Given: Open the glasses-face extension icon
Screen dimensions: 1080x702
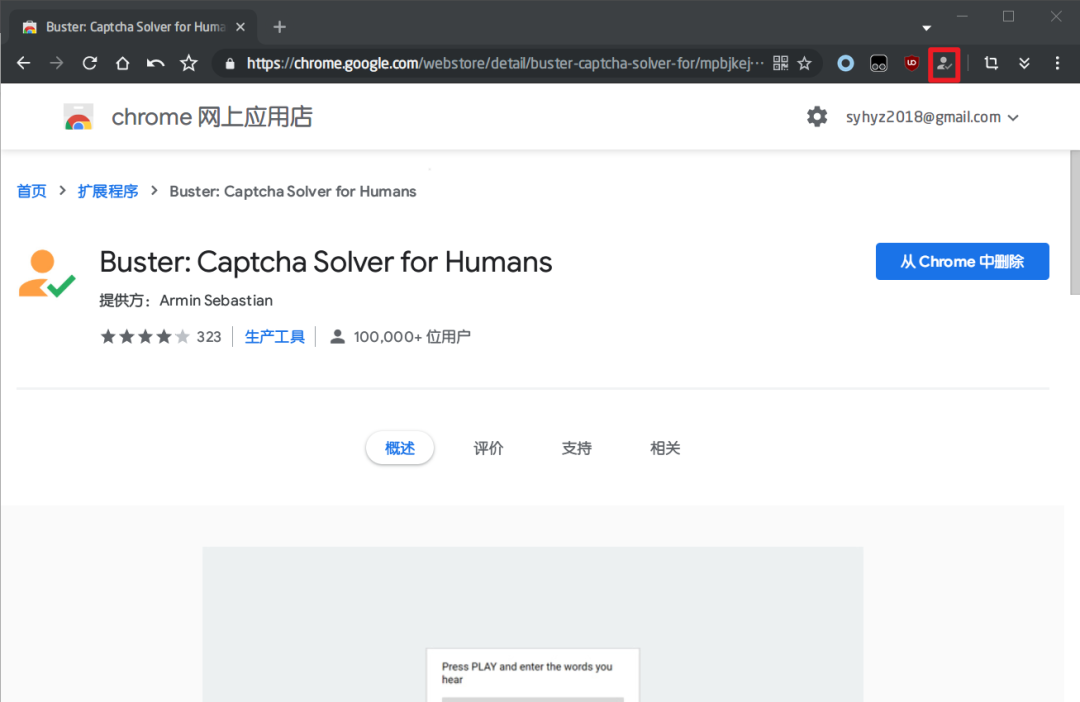Looking at the screenshot, I should [879, 63].
